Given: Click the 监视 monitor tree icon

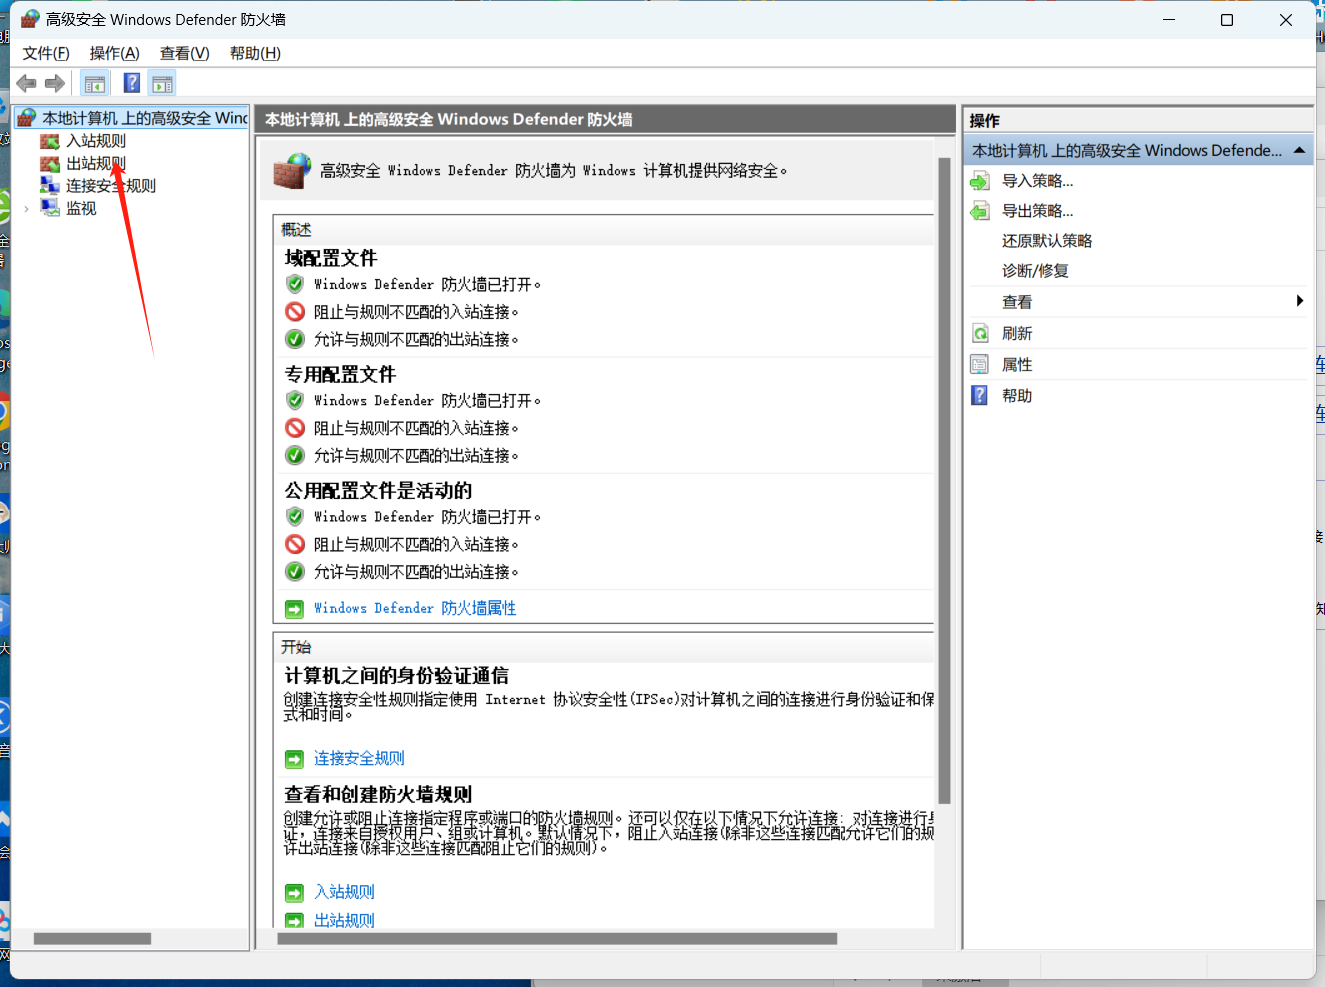Looking at the screenshot, I should (x=49, y=208).
